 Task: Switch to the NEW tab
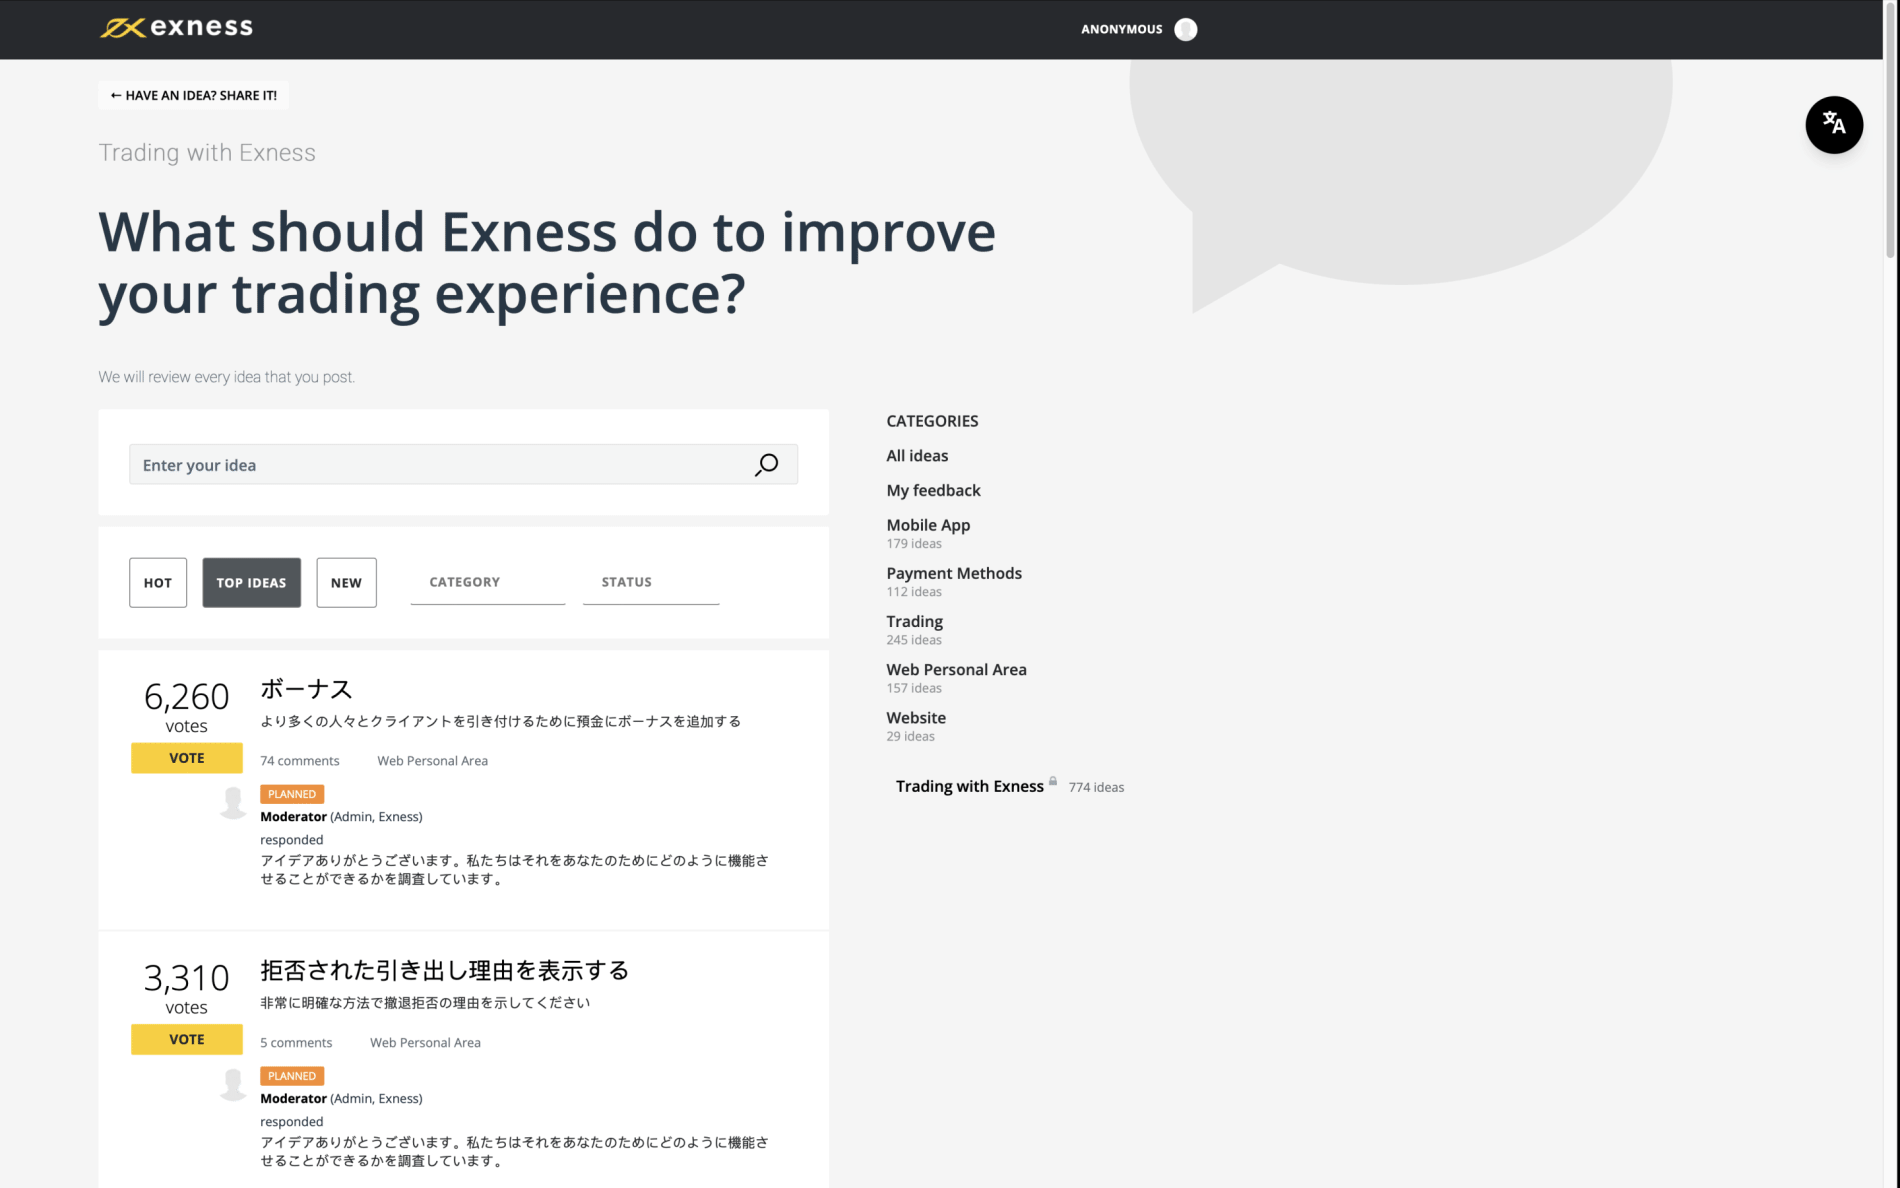coord(346,582)
